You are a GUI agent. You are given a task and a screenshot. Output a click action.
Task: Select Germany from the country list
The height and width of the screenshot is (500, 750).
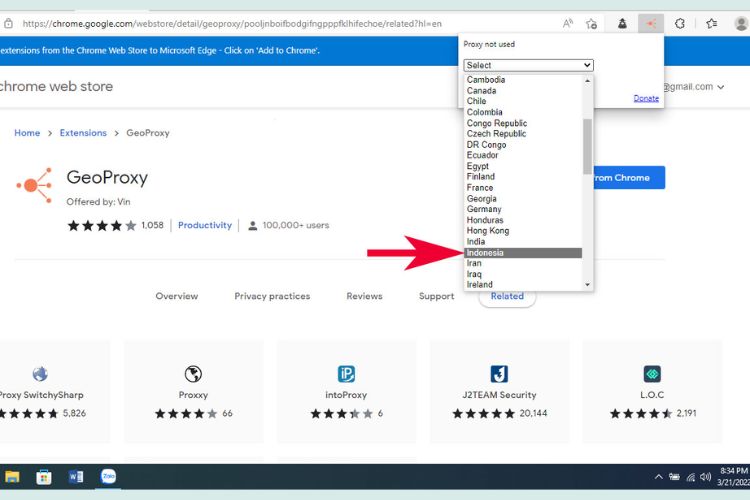[523, 209]
